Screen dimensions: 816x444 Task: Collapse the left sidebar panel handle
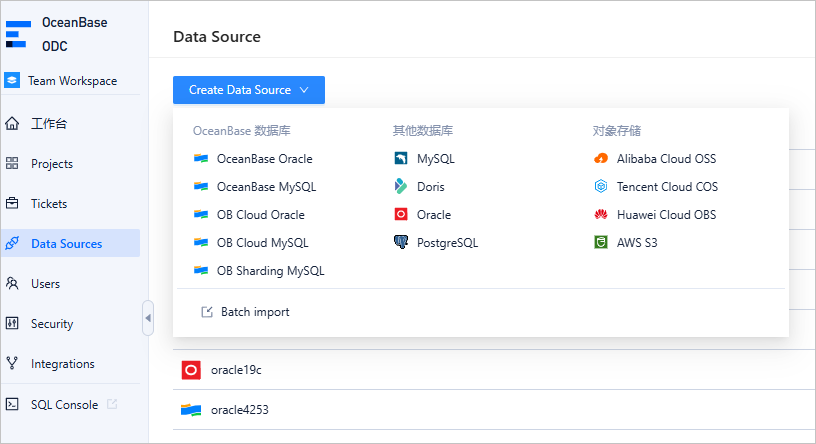(148, 318)
